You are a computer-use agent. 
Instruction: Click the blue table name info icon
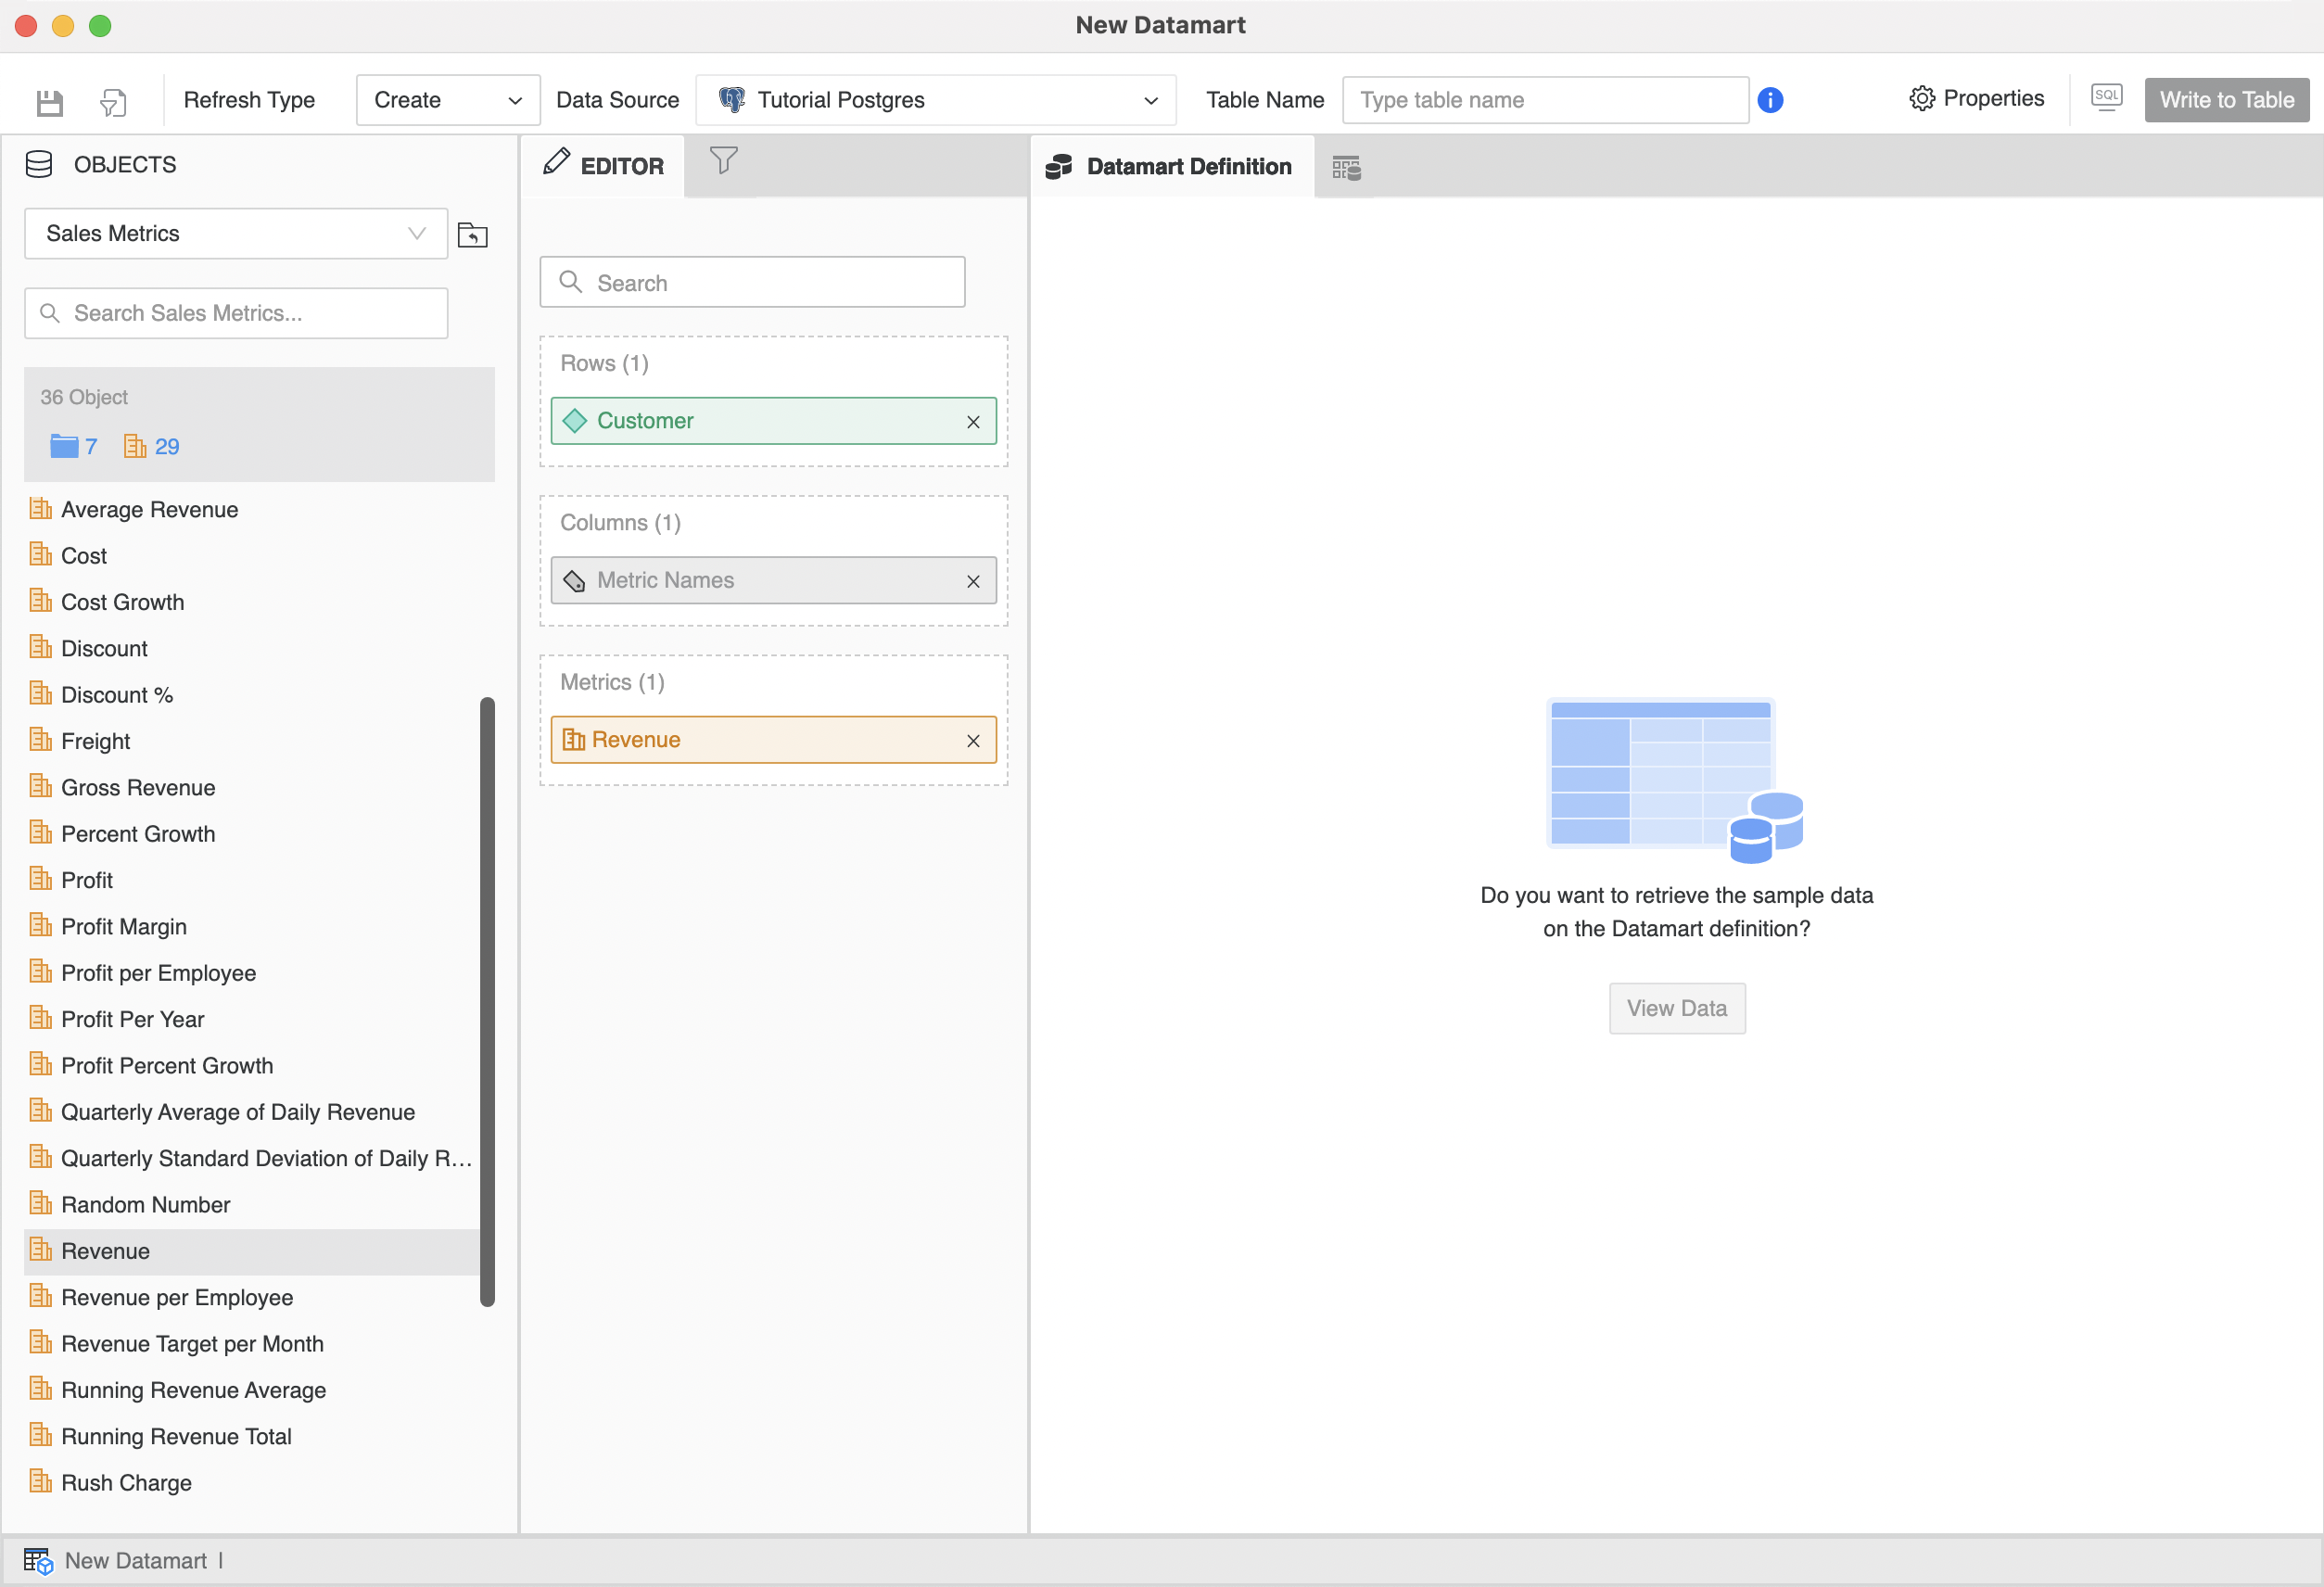coord(1770,100)
